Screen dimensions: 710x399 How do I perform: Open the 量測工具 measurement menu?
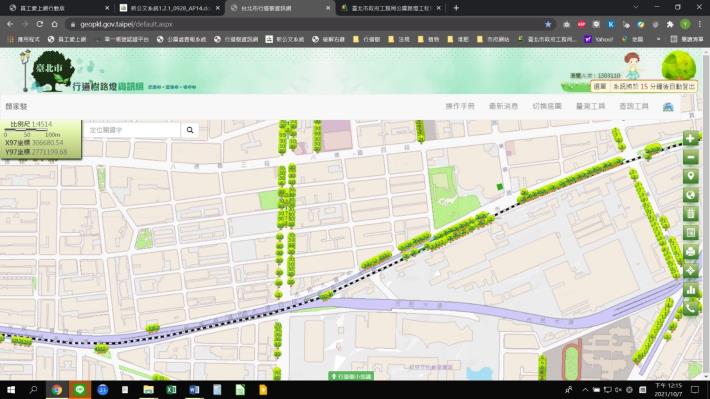tap(590, 106)
